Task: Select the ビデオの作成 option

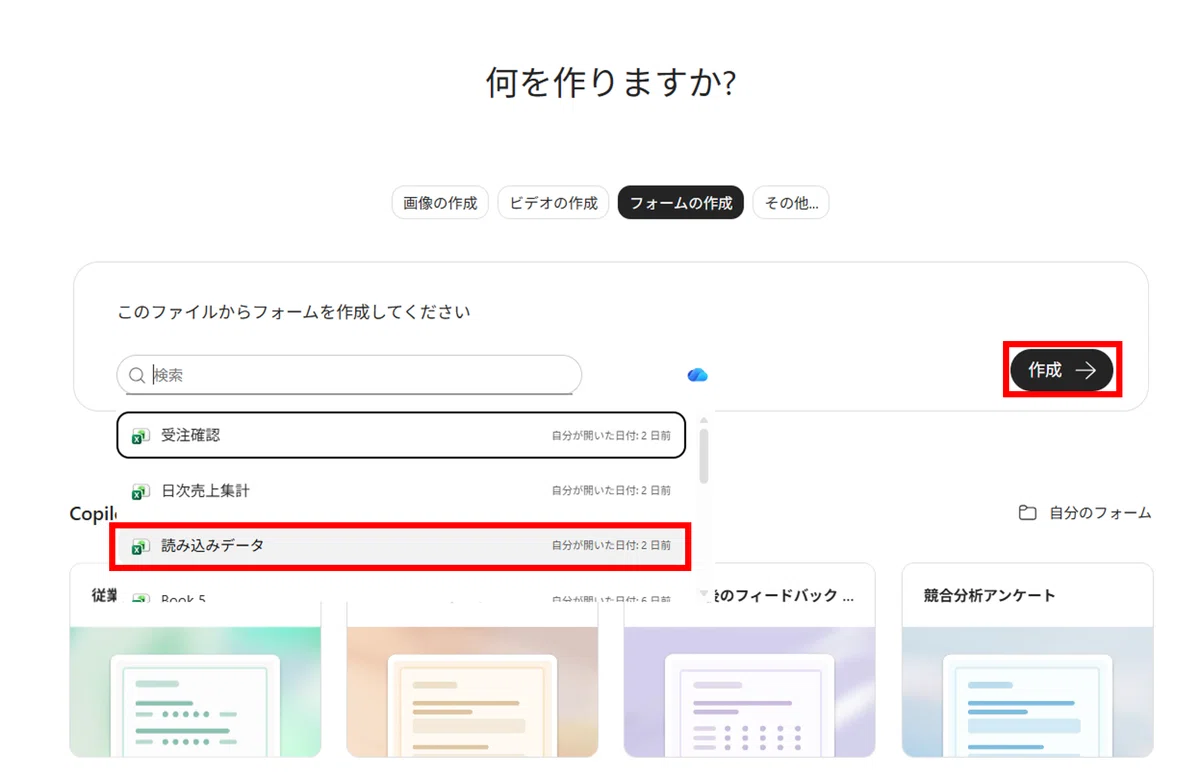Action: (x=553, y=203)
